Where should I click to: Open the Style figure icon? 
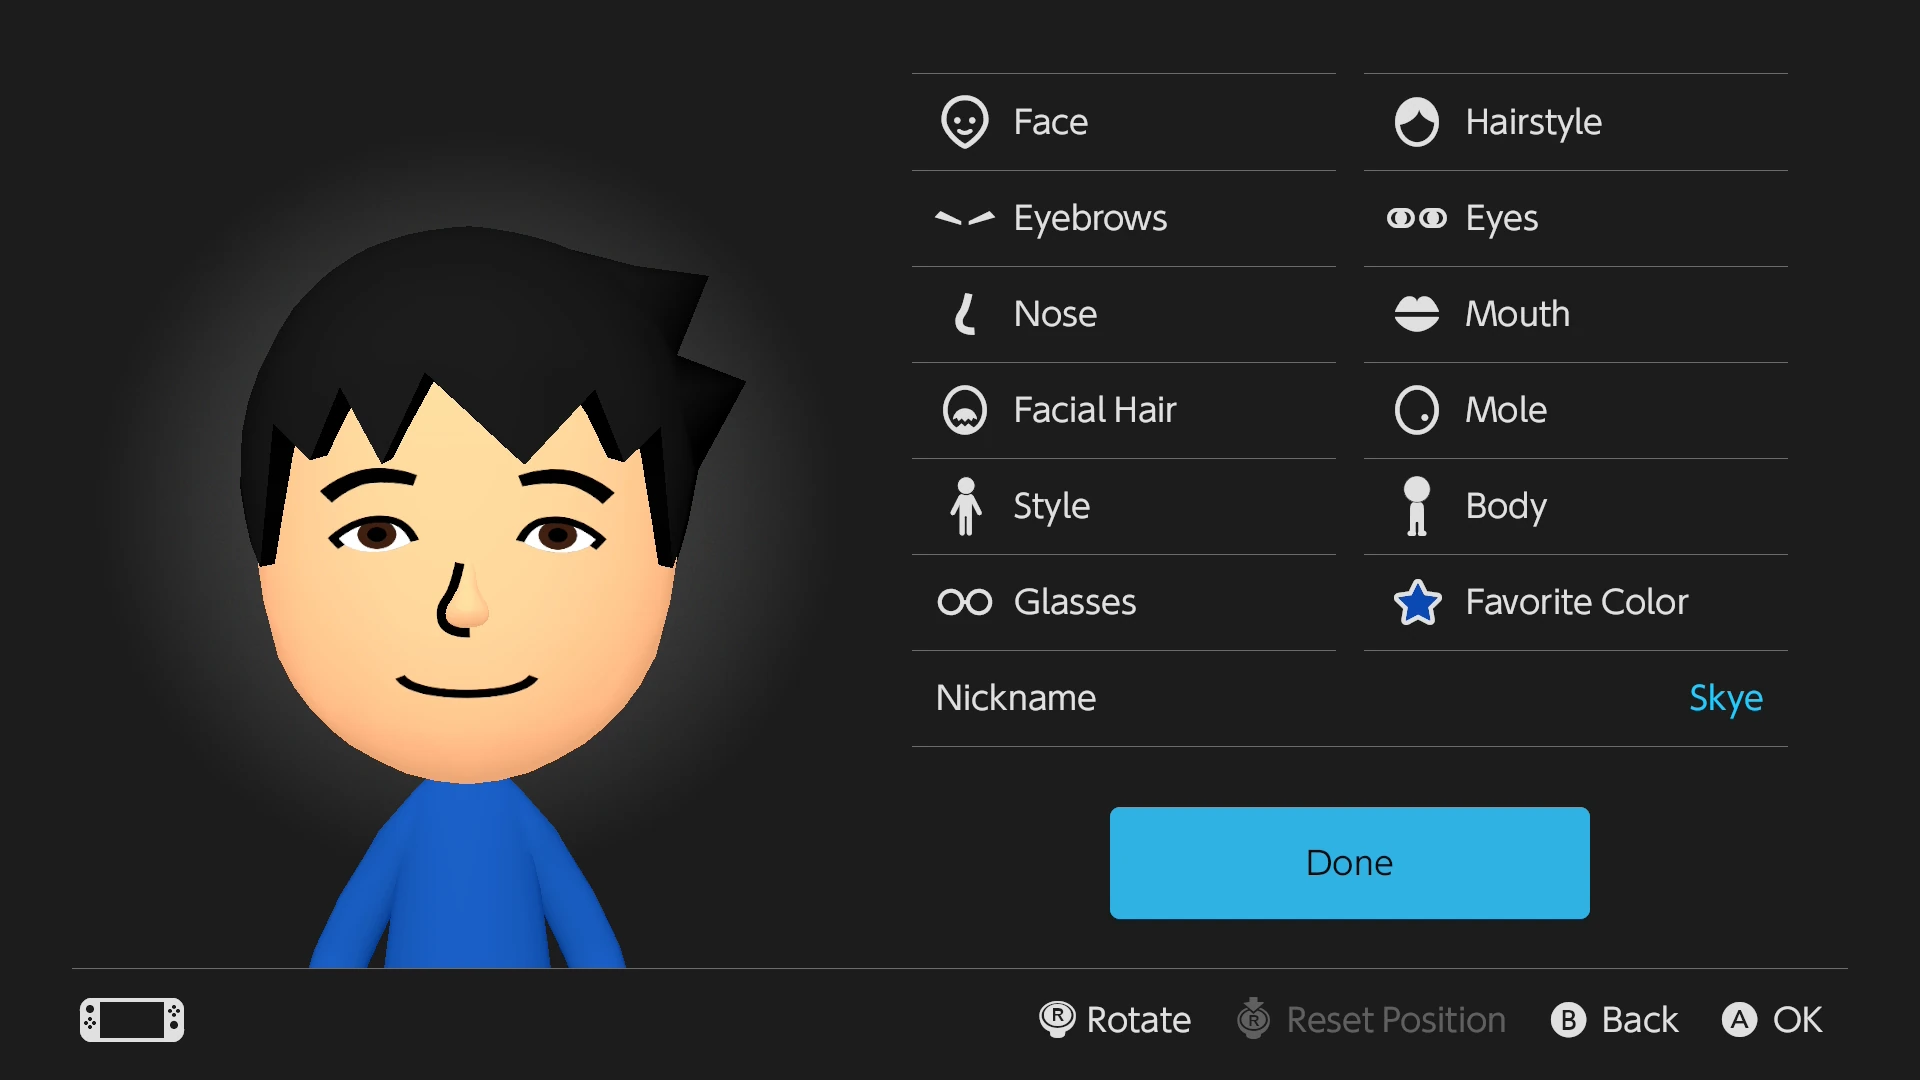click(x=964, y=505)
